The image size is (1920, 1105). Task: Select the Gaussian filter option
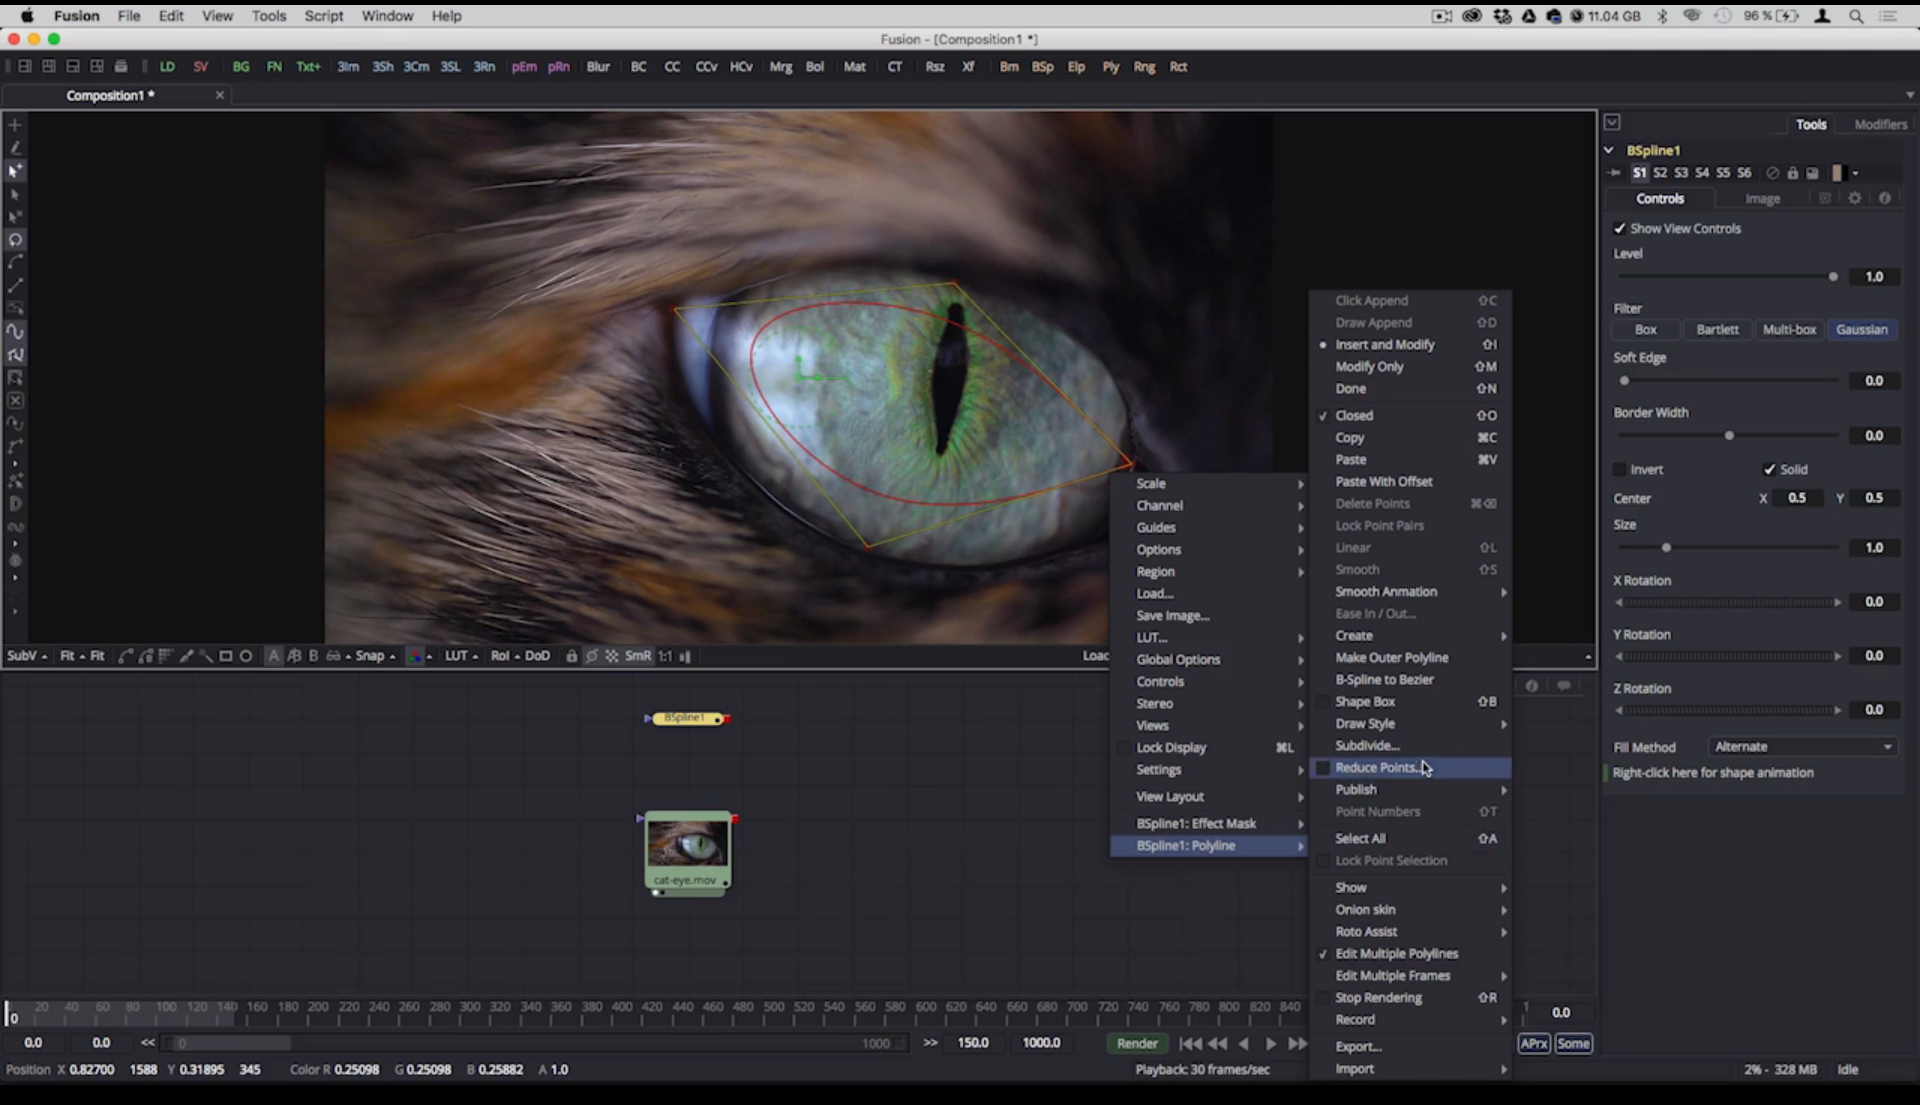tap(1861, 330)
